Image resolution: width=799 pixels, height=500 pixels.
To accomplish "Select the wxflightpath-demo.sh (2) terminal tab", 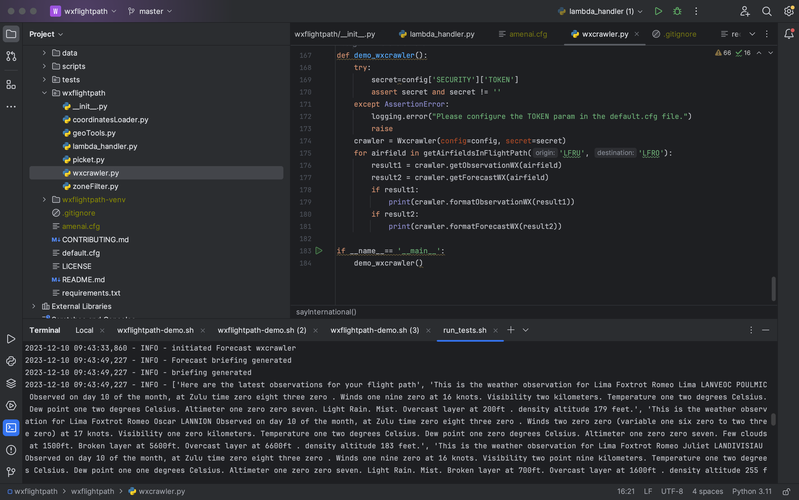I will (x=261, y=330).
